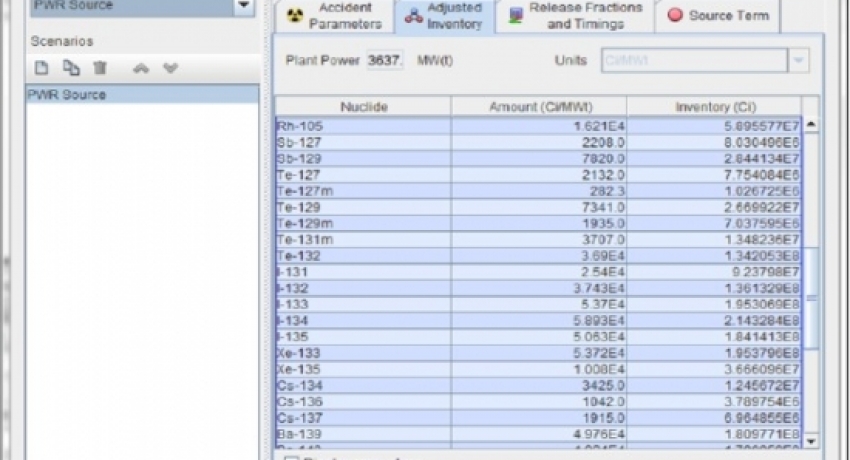Select the I-135 nuclide cell
This screenshot has width=850, height=460.
coord(363,337)
